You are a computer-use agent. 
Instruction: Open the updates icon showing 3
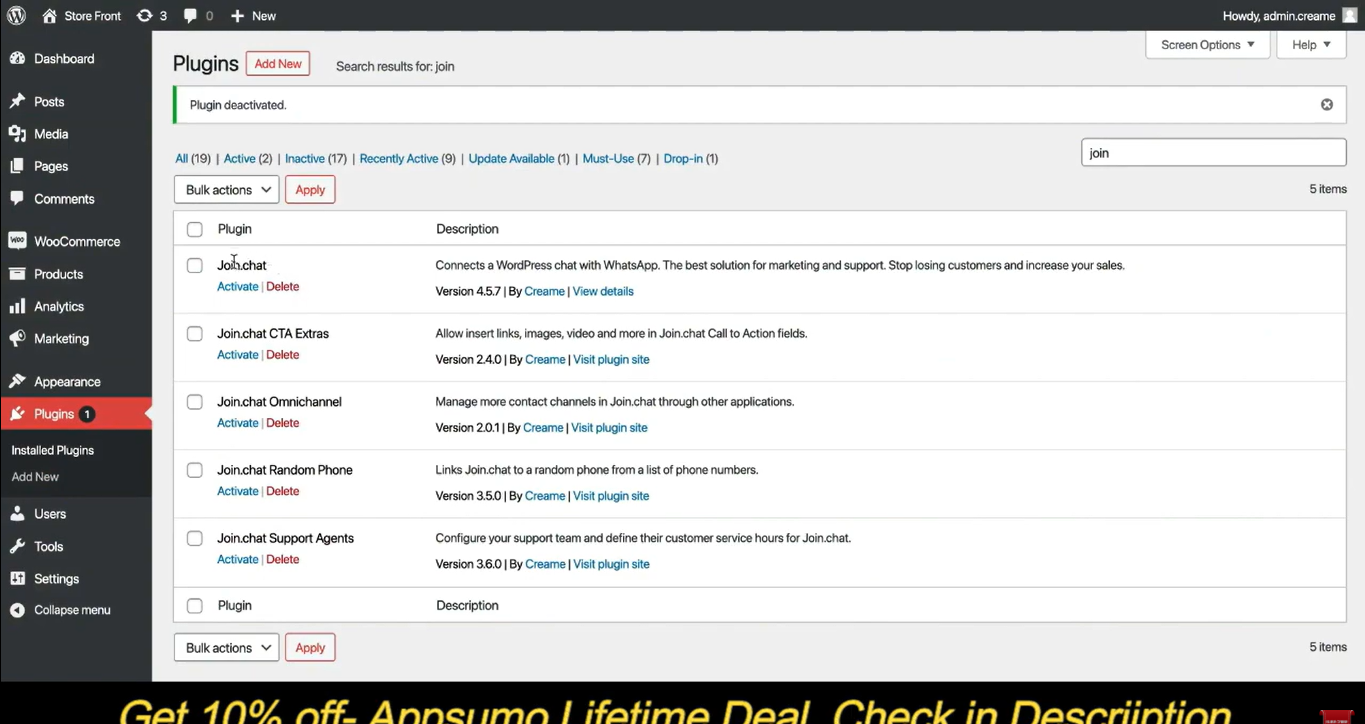145,16
